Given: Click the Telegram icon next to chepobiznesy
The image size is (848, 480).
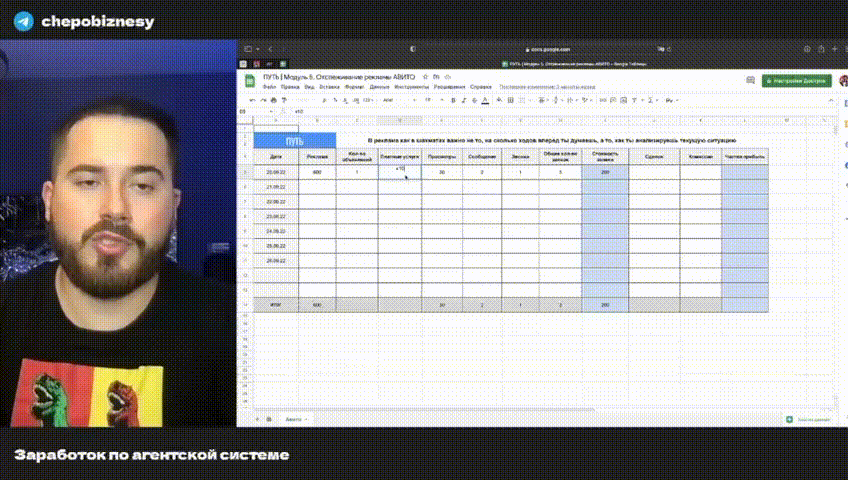Looking at the screenshot, I should point(24,22).
